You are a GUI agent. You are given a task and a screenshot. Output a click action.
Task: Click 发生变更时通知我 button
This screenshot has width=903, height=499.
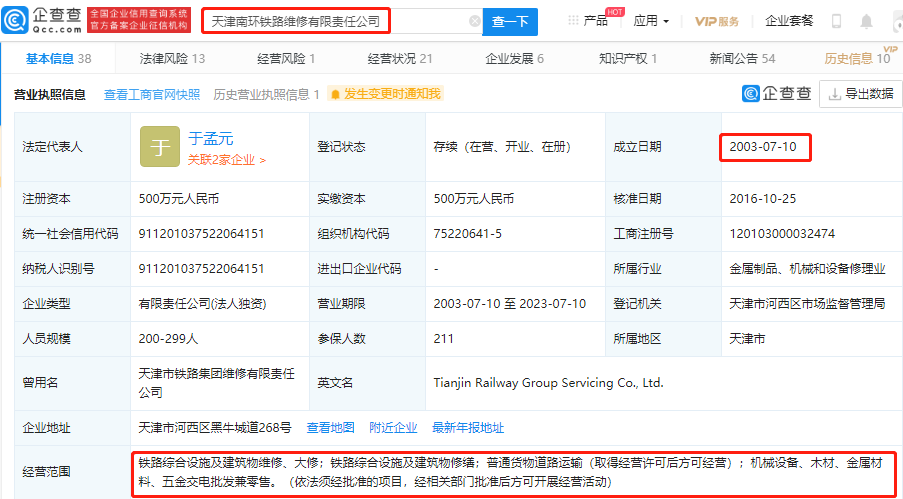385,94
